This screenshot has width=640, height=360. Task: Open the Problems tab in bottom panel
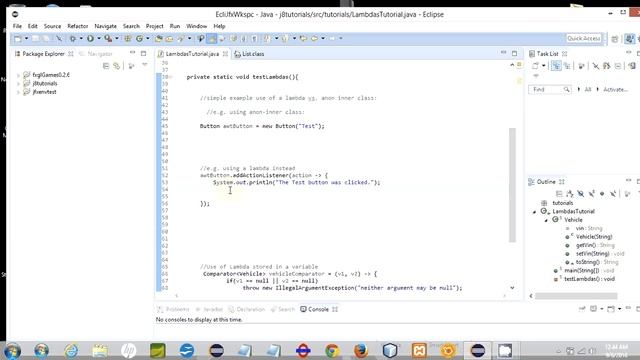click(174, 309)
